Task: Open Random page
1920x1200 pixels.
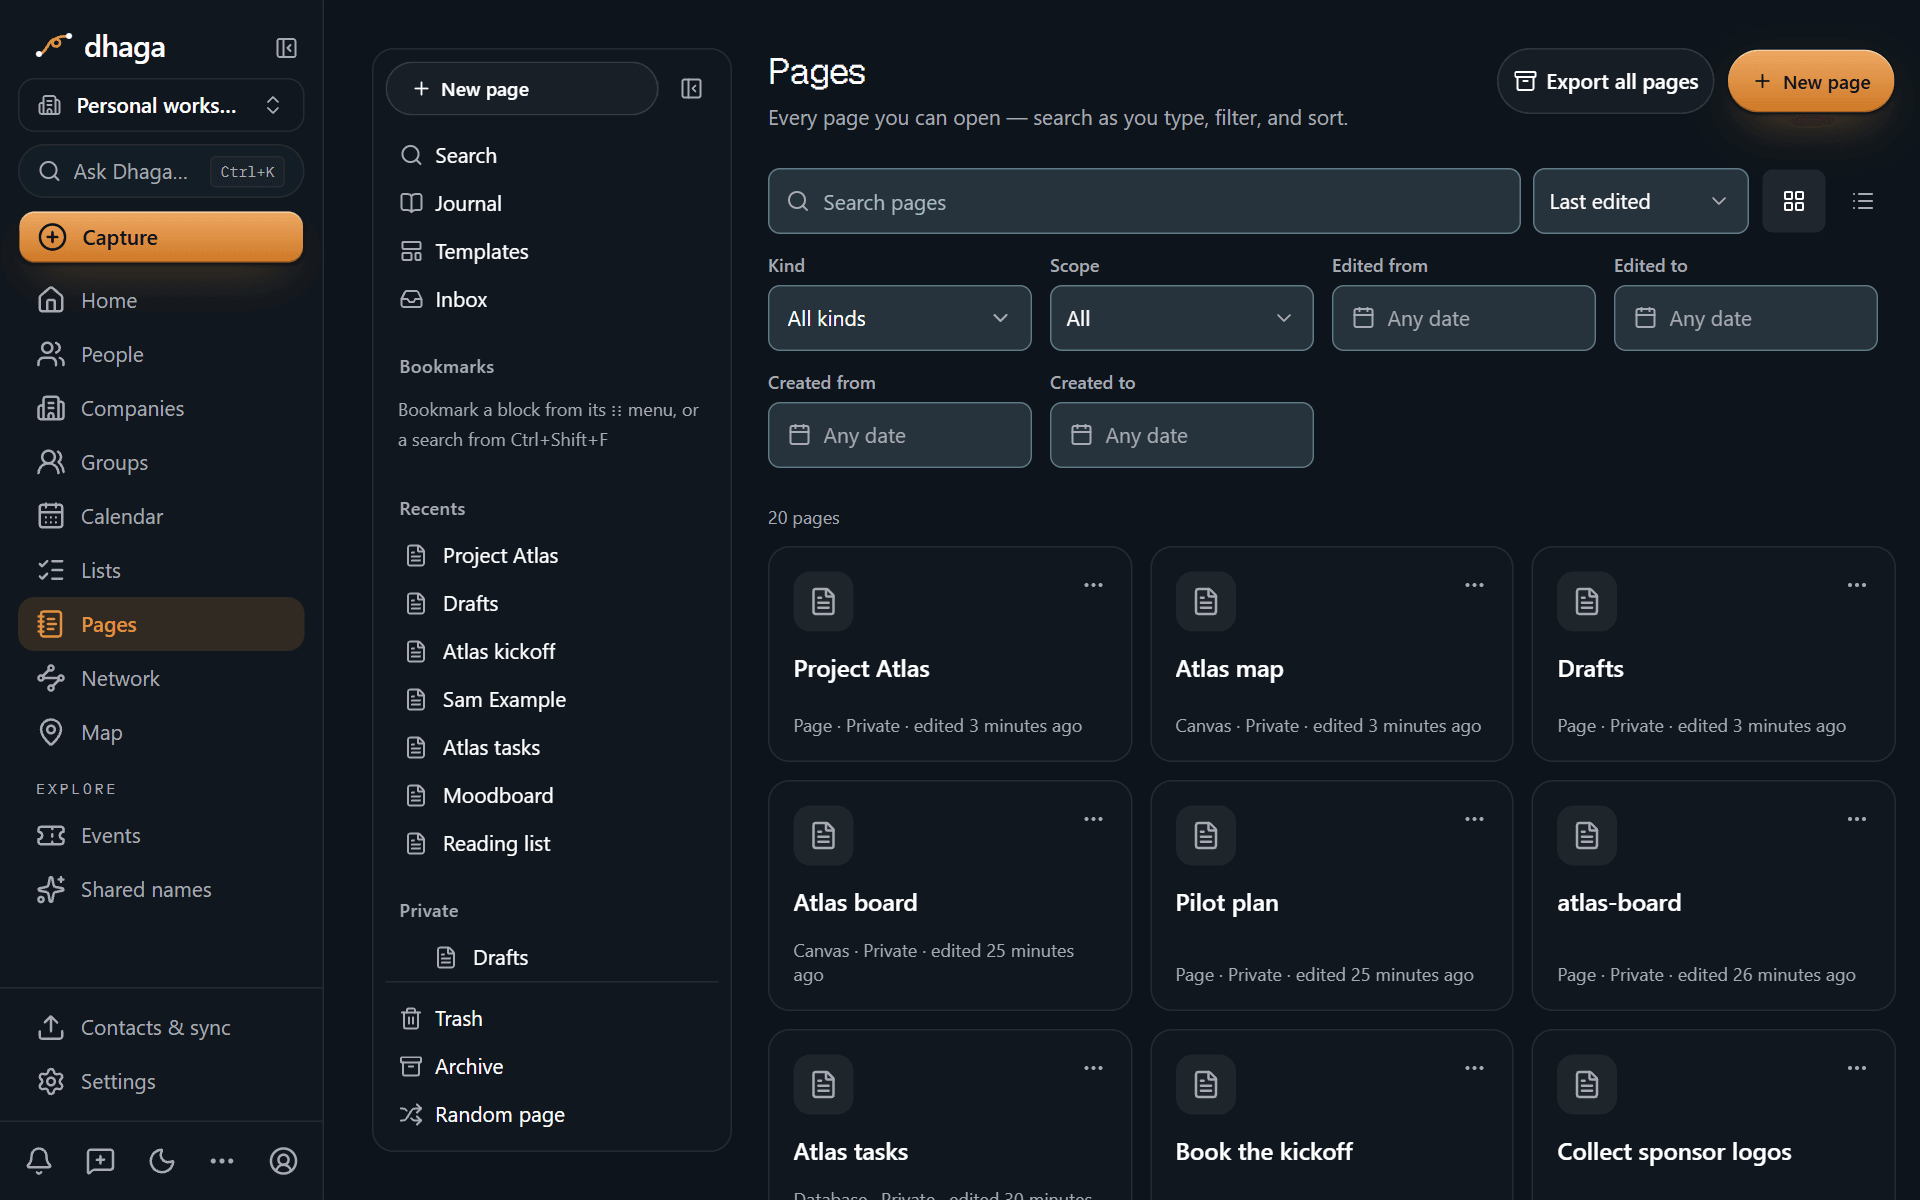Action: pos(551,1114)
